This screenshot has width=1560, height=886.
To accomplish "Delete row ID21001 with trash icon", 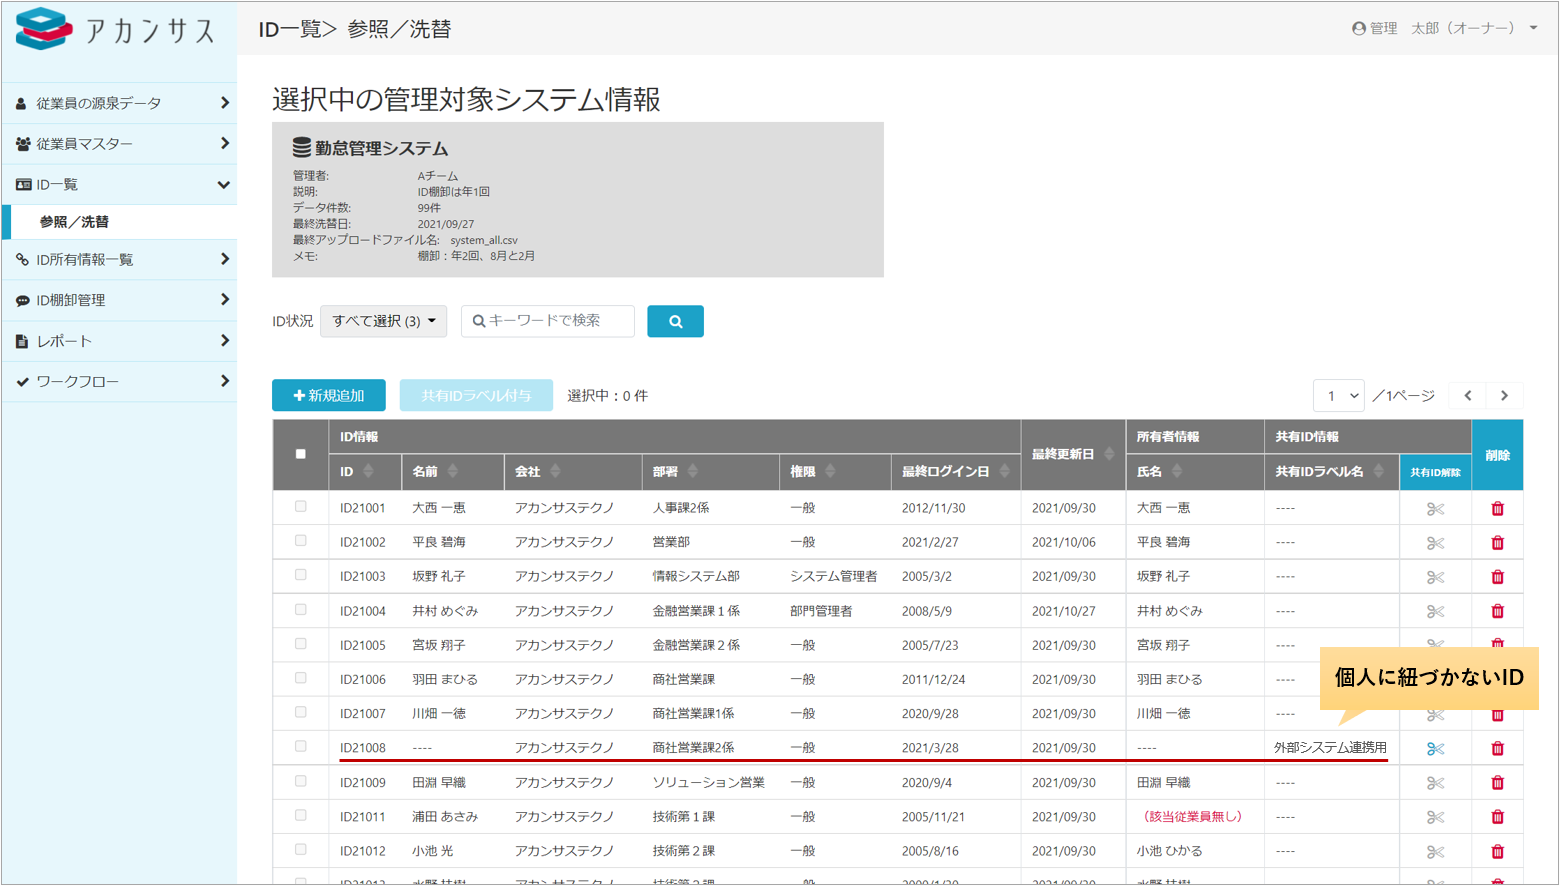I will [x=1497, y=508].
